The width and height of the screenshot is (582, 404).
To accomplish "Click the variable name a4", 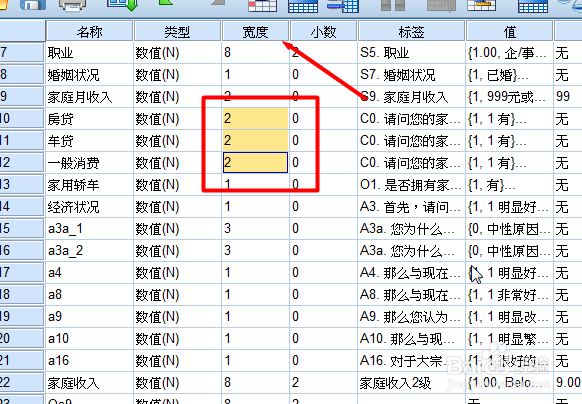I will point(55,273).
